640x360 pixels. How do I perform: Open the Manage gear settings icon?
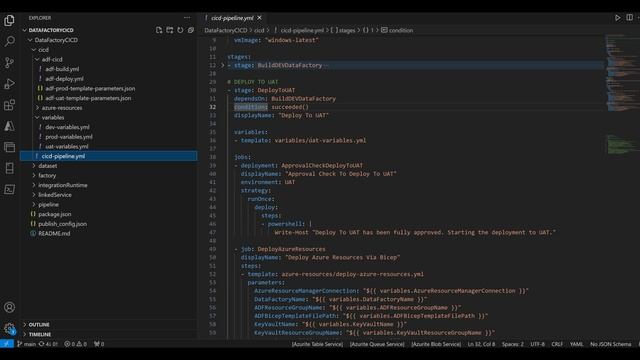click(x=9, y=328)
